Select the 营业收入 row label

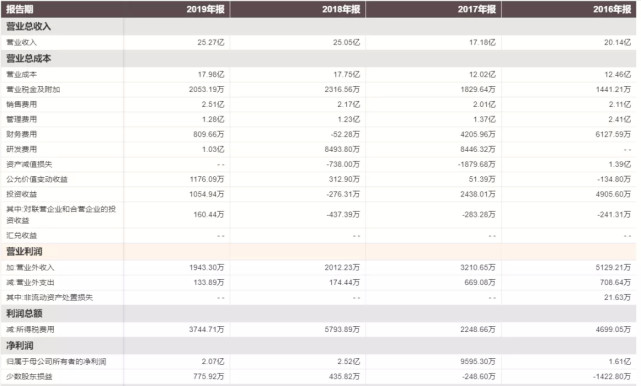[x=22, y=43]
